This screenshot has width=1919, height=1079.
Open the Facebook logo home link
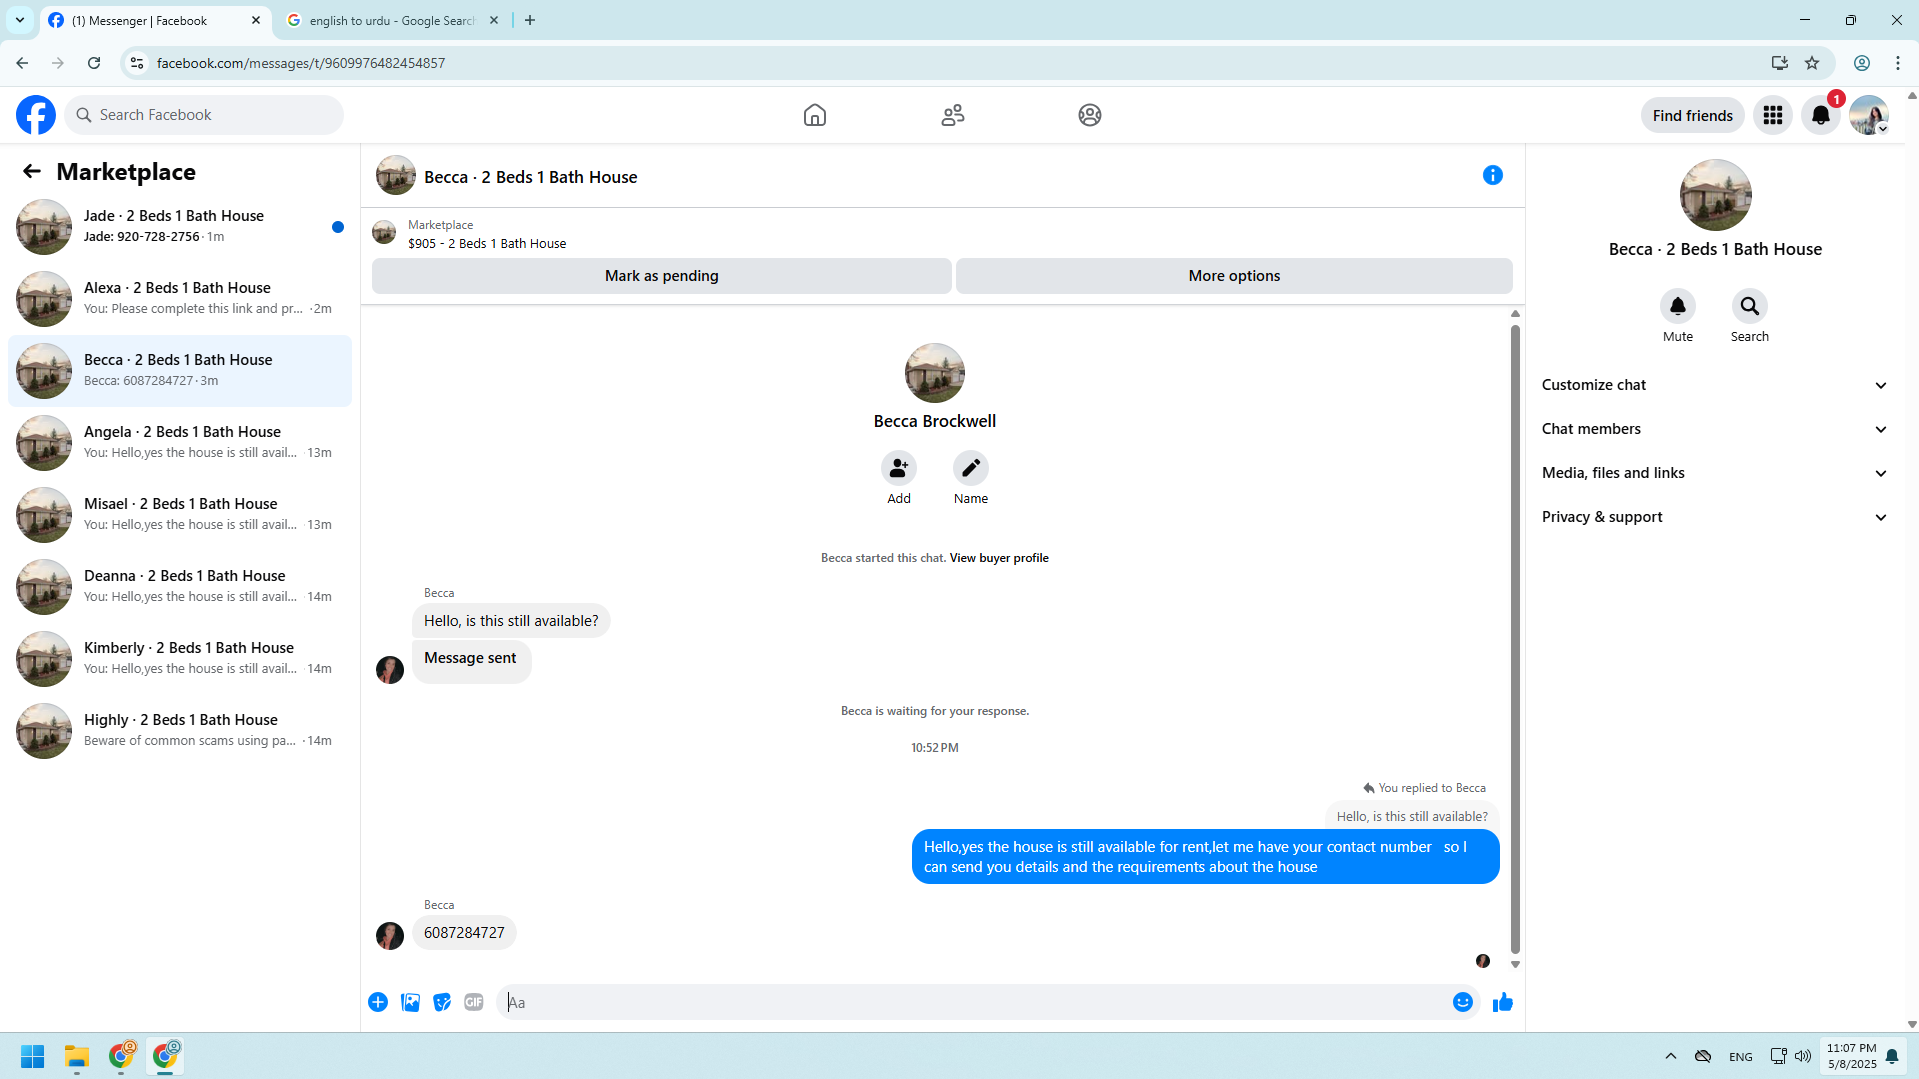tap(36, 115)
